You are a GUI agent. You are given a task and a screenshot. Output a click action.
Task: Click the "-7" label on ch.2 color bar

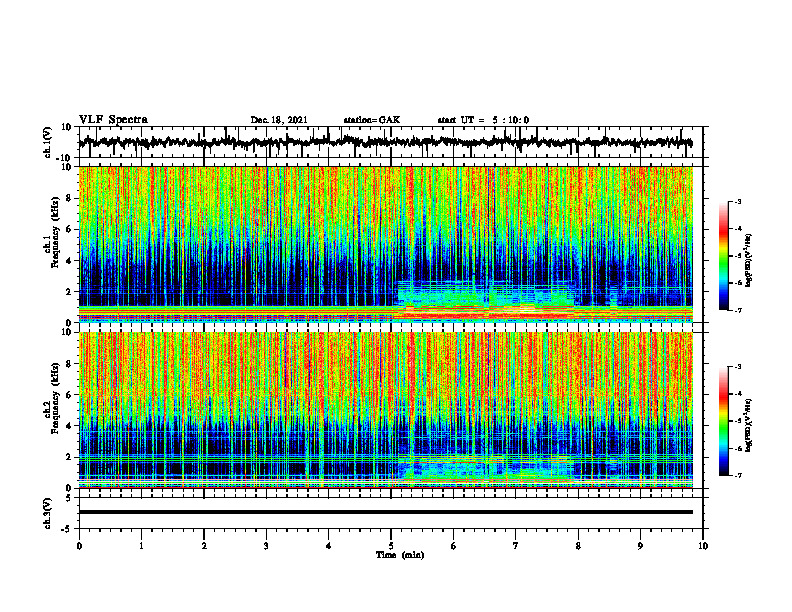click(x=737, y=475)
